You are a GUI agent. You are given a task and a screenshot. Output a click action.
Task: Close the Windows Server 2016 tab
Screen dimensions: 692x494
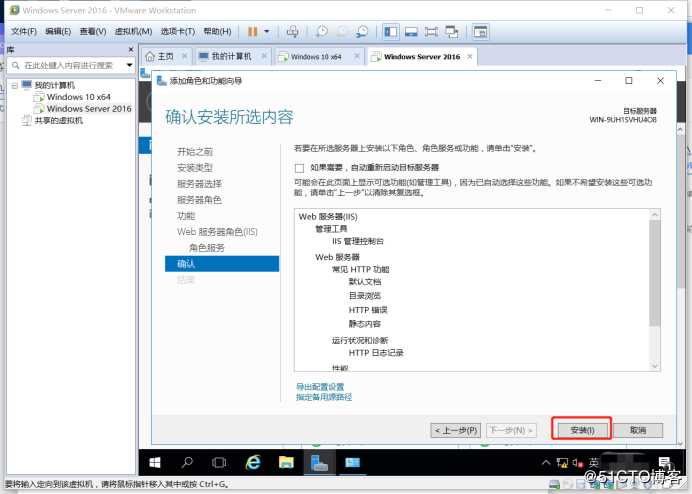pos(470,57)
